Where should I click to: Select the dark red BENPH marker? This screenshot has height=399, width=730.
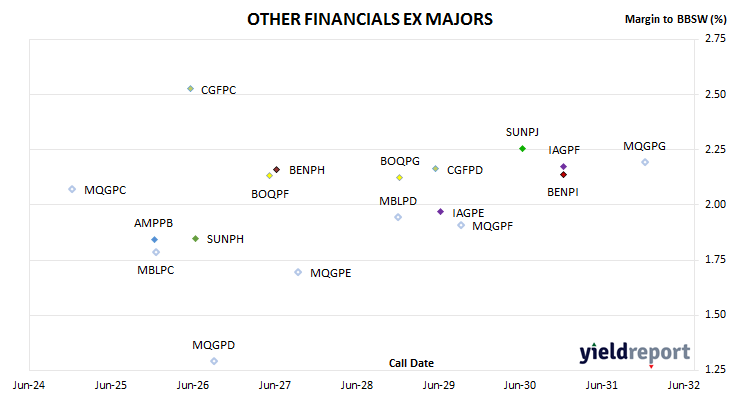[277, 170]
